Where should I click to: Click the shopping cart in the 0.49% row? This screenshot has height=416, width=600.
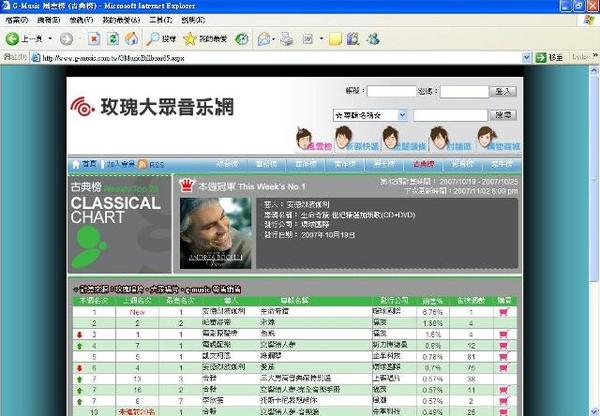(x=504, y=412)
